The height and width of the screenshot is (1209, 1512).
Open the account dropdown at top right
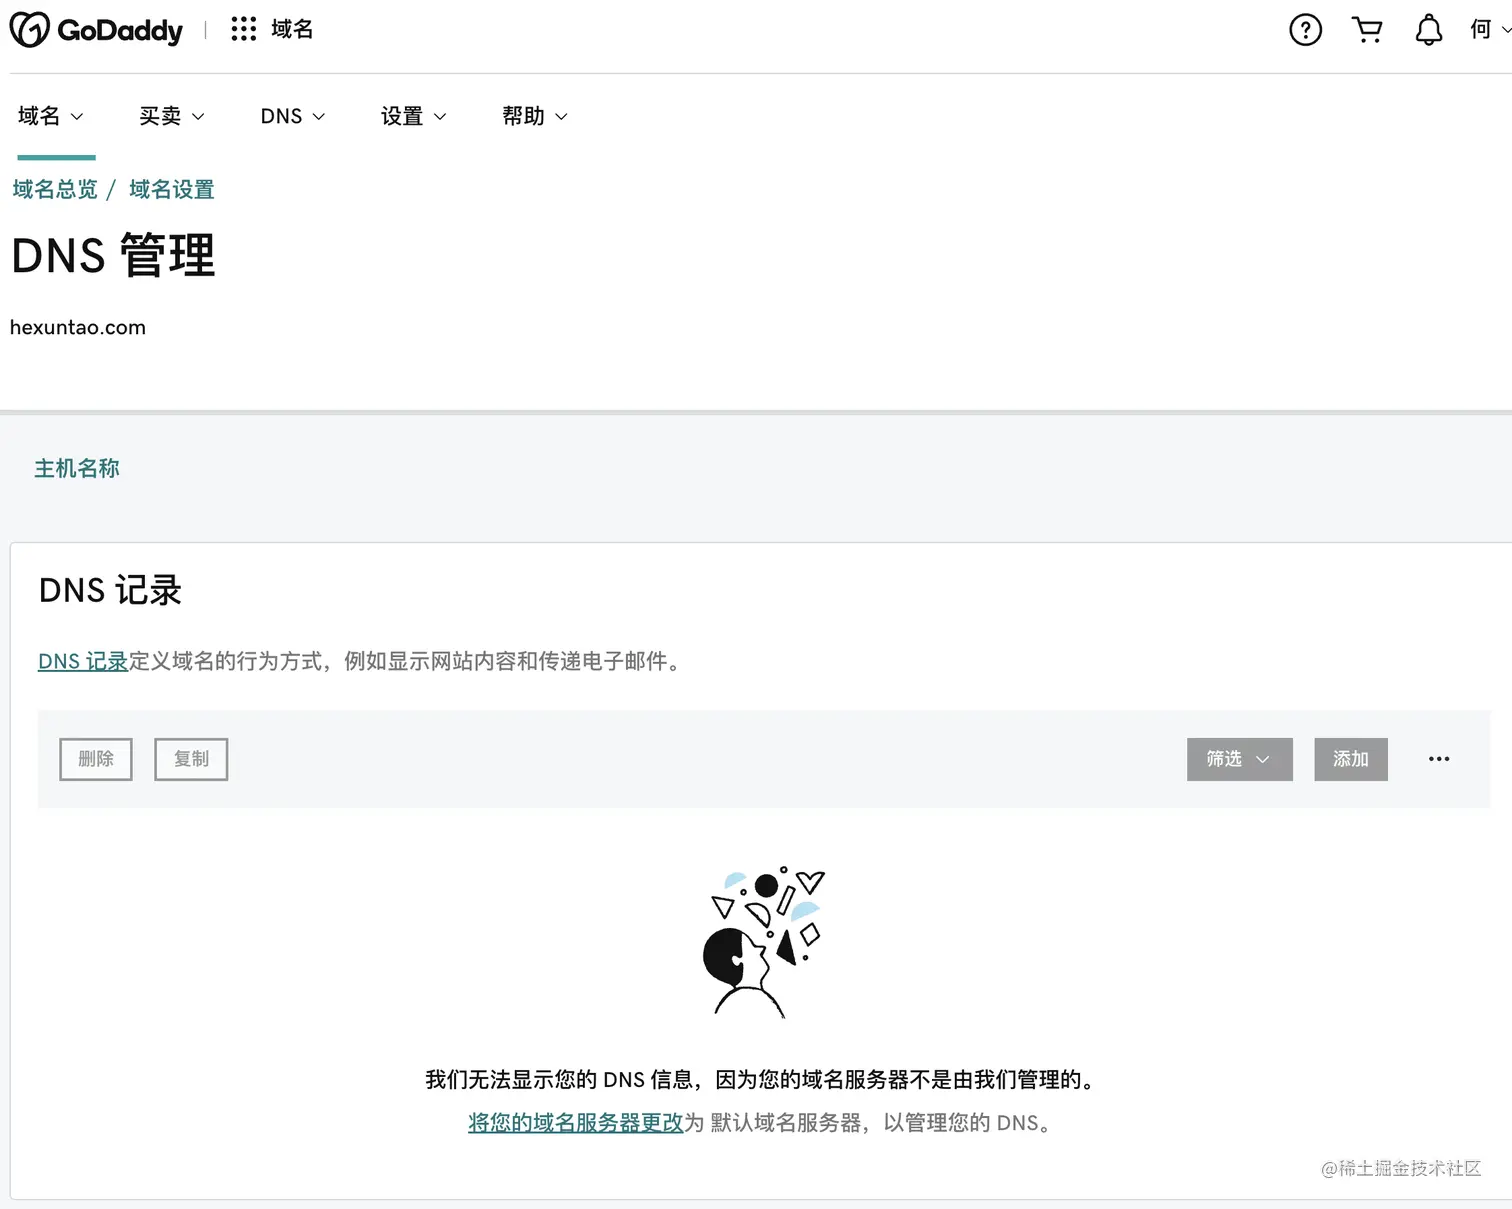(x=1489, y=29)
